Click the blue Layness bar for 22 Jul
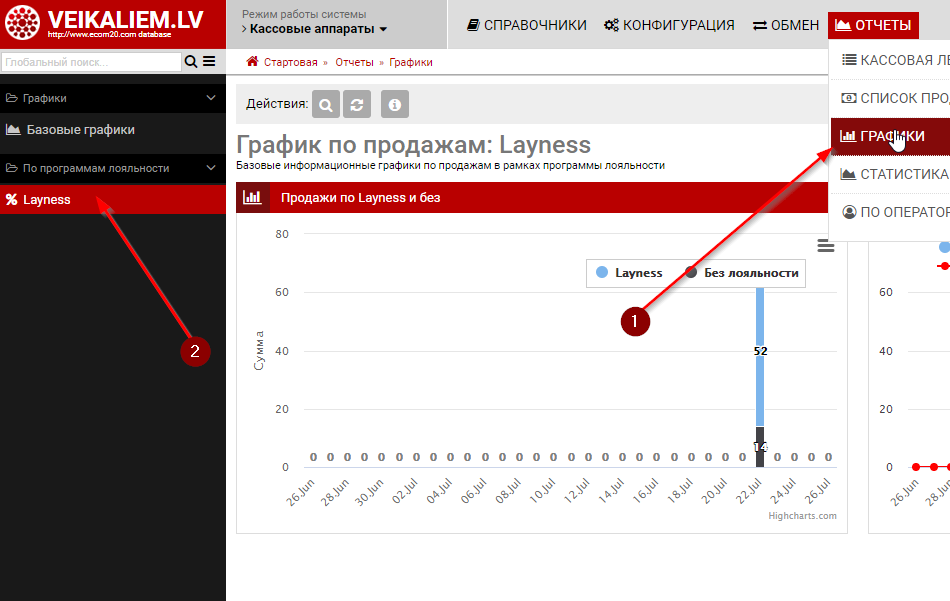The width and height of the screenshot is (950, 601). point(760,350)
